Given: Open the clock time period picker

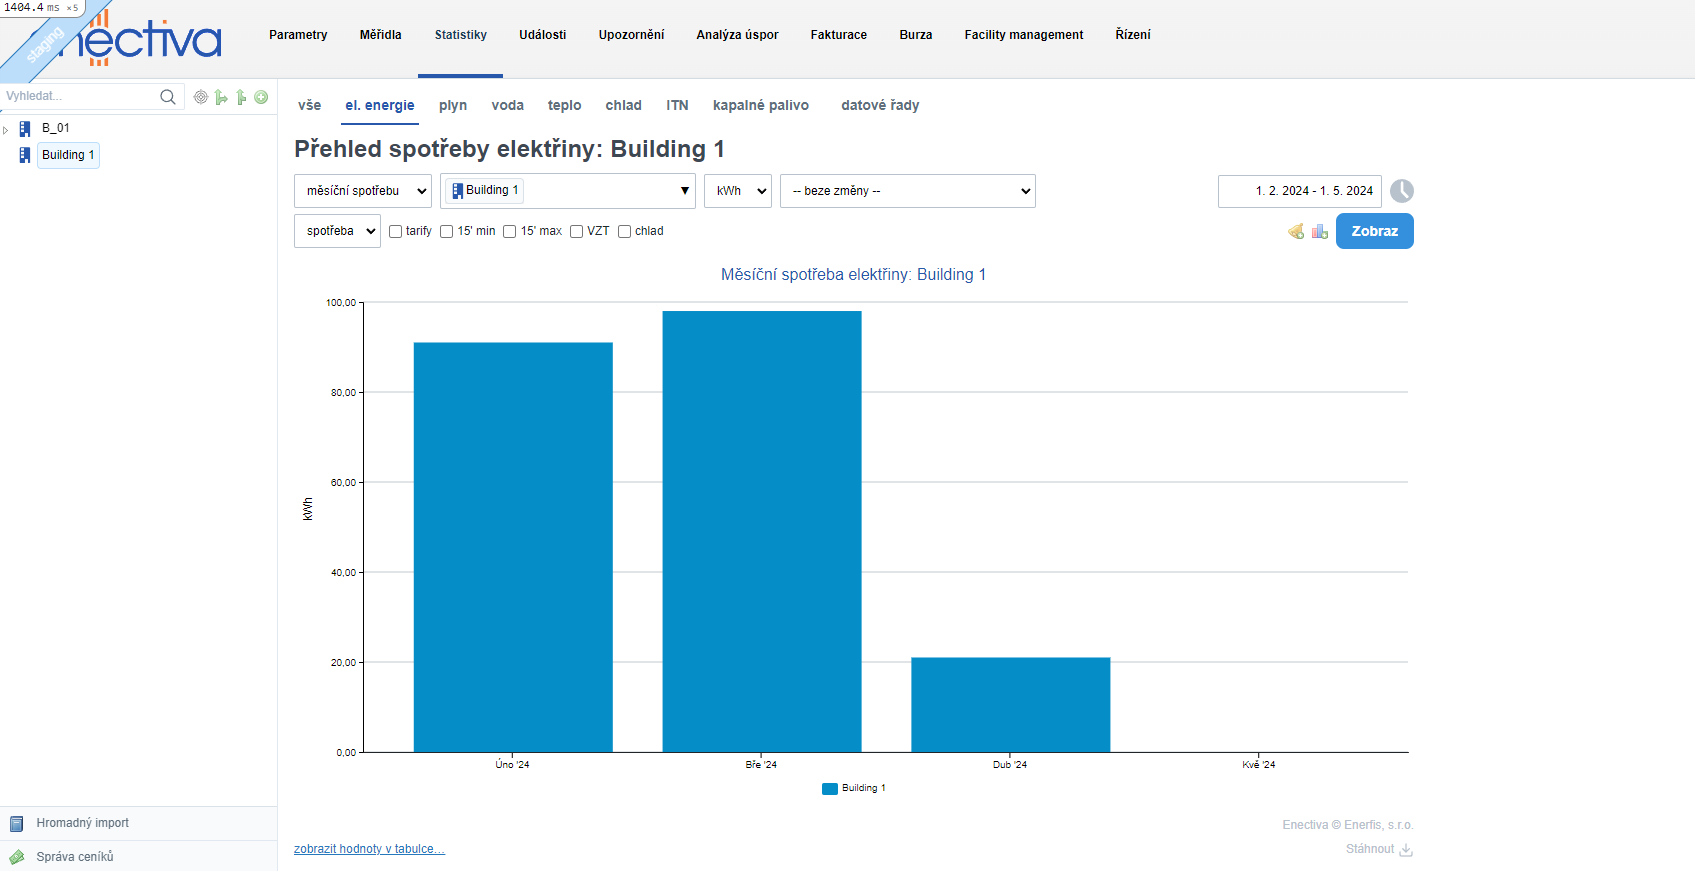Looking at the screenshot, I should click(1401, 191).
